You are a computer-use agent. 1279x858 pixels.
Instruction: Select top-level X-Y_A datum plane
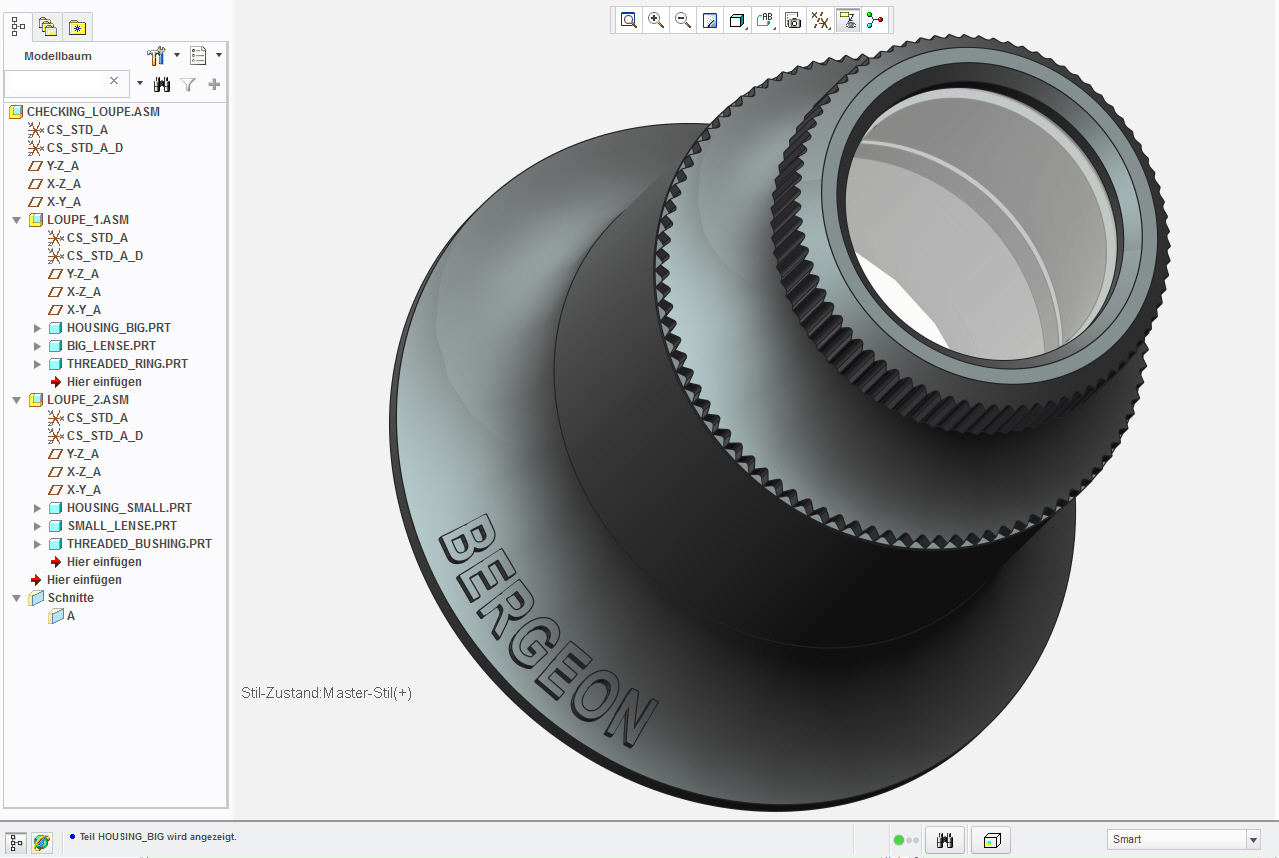click(64, 202)
